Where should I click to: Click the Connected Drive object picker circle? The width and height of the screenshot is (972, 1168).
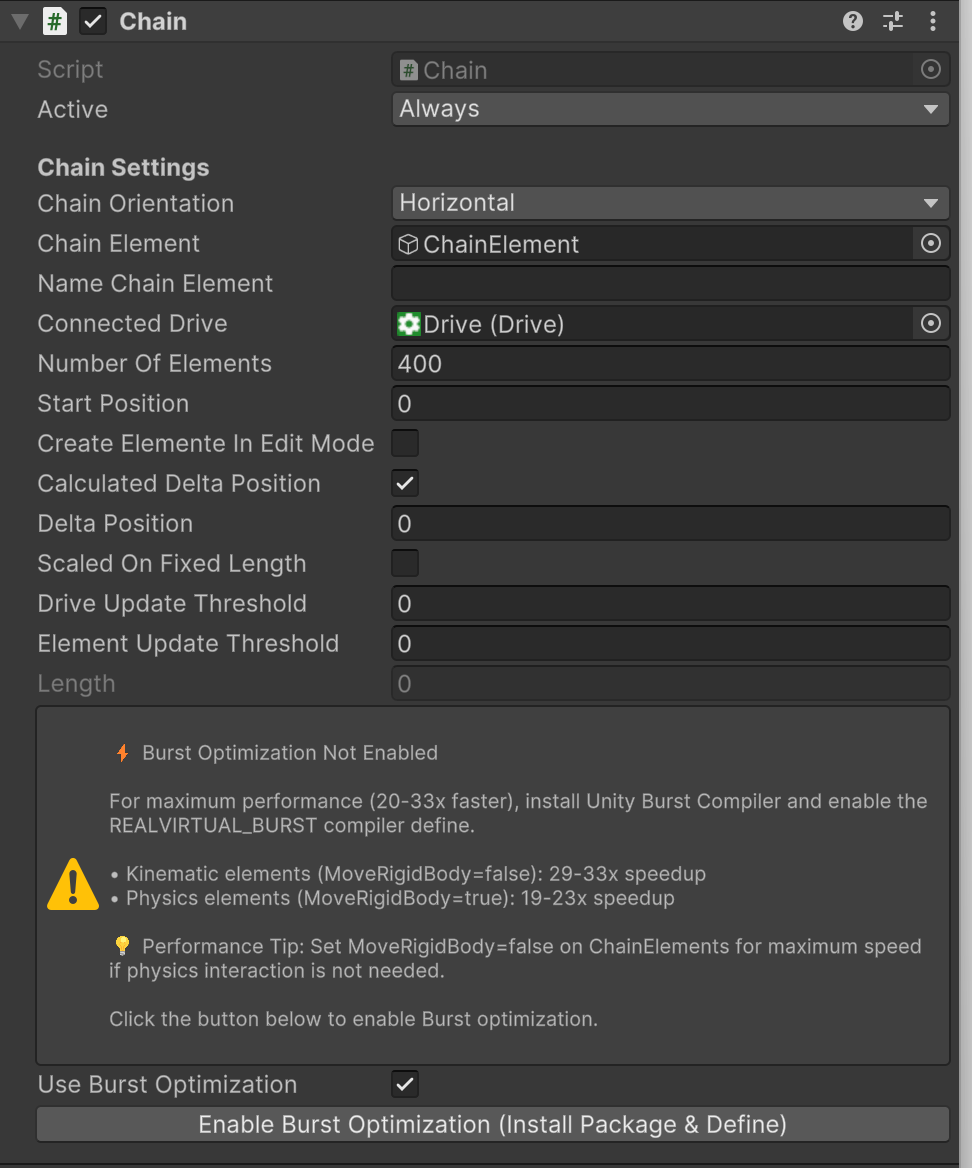tap(931, 324)
